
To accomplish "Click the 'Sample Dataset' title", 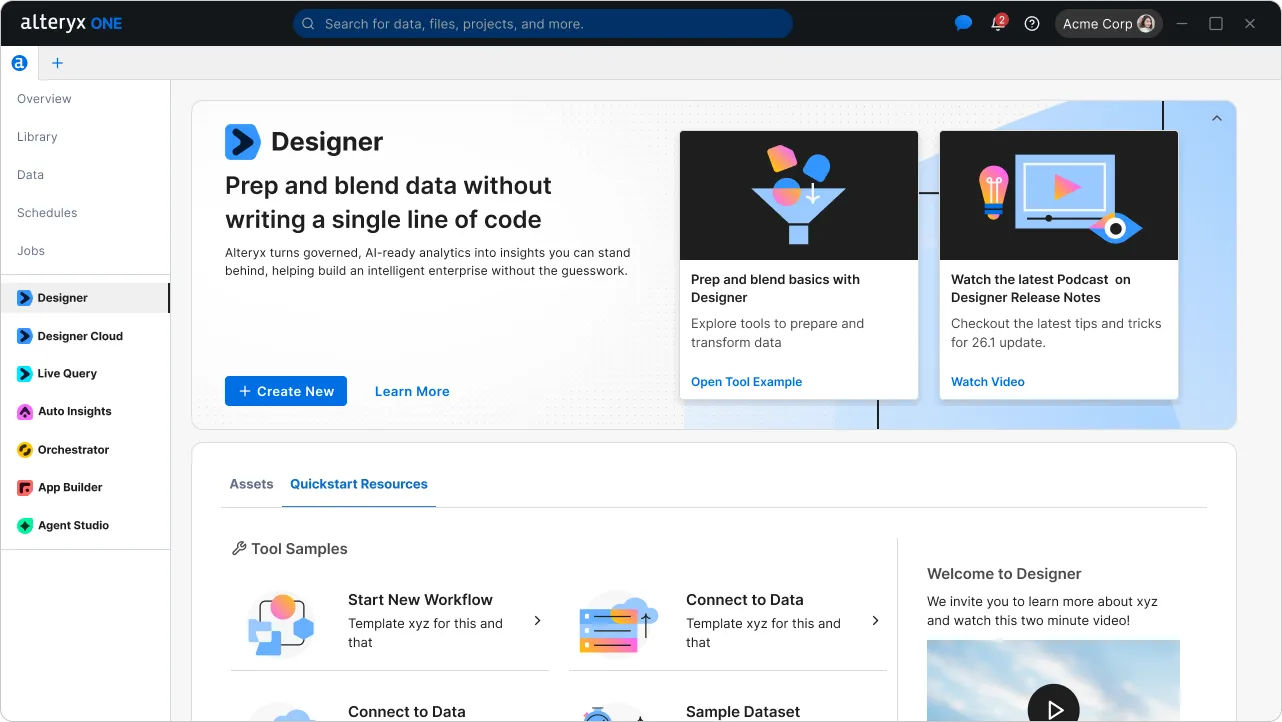I will 743,712.
